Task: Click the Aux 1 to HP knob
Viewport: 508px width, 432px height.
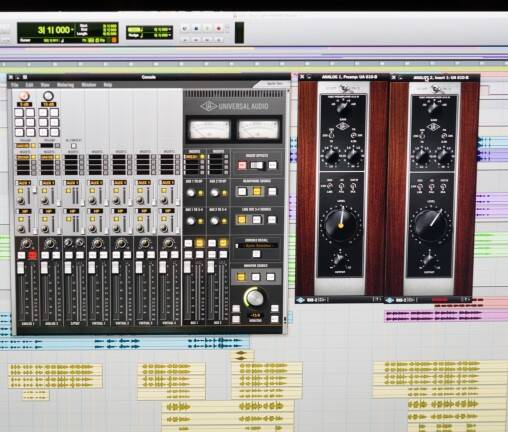Action: pos(190,192)
